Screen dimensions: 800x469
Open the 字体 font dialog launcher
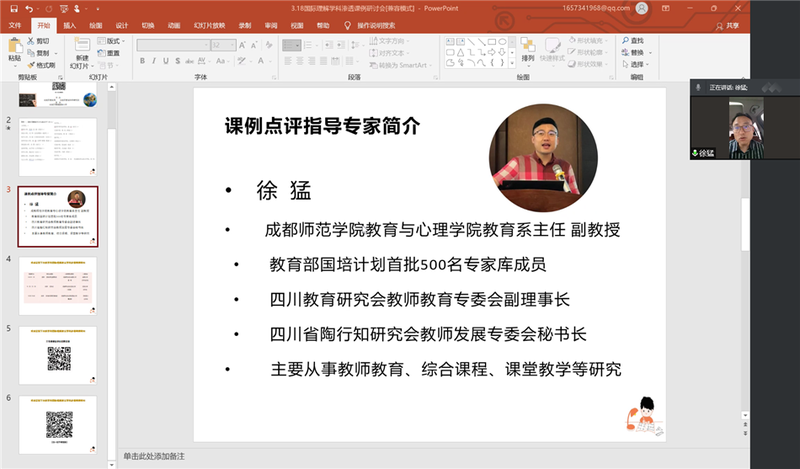point(274,78)
